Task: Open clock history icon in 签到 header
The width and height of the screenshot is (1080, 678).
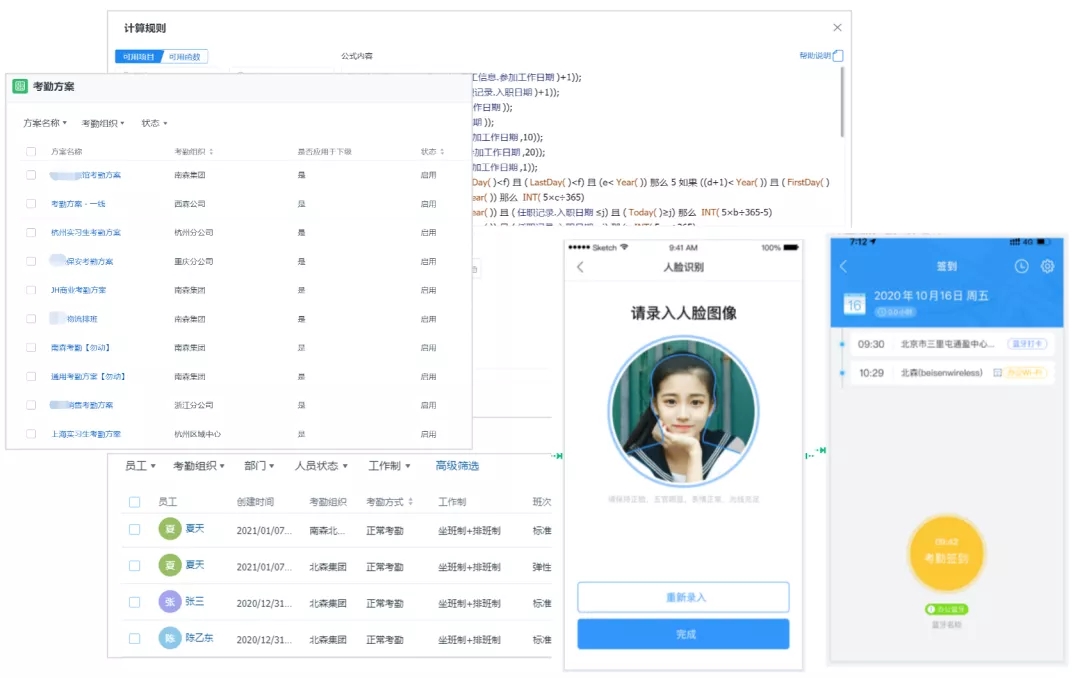Action: [1021, 266]
